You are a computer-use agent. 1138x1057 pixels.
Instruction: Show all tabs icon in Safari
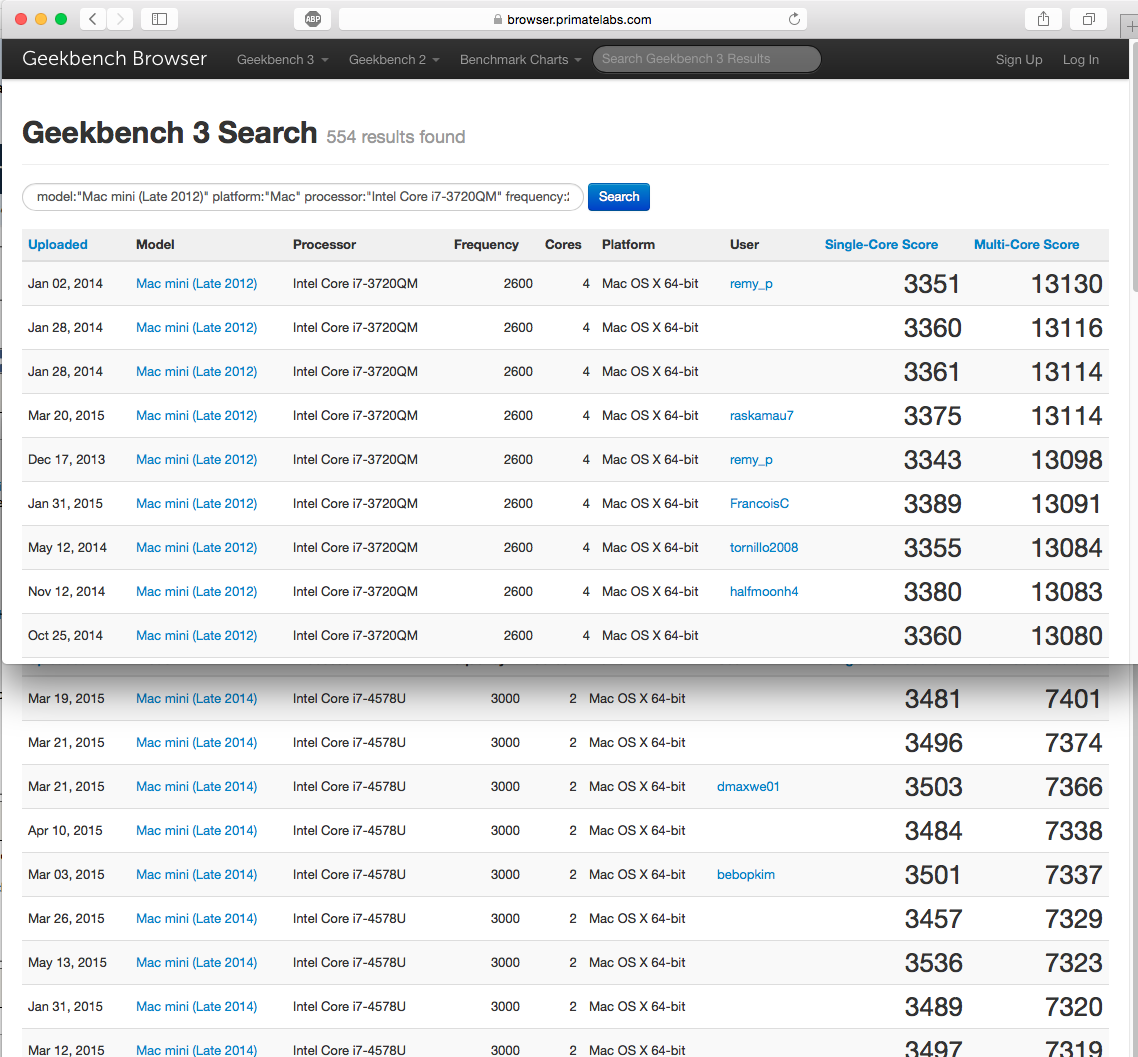point(1088,19)
